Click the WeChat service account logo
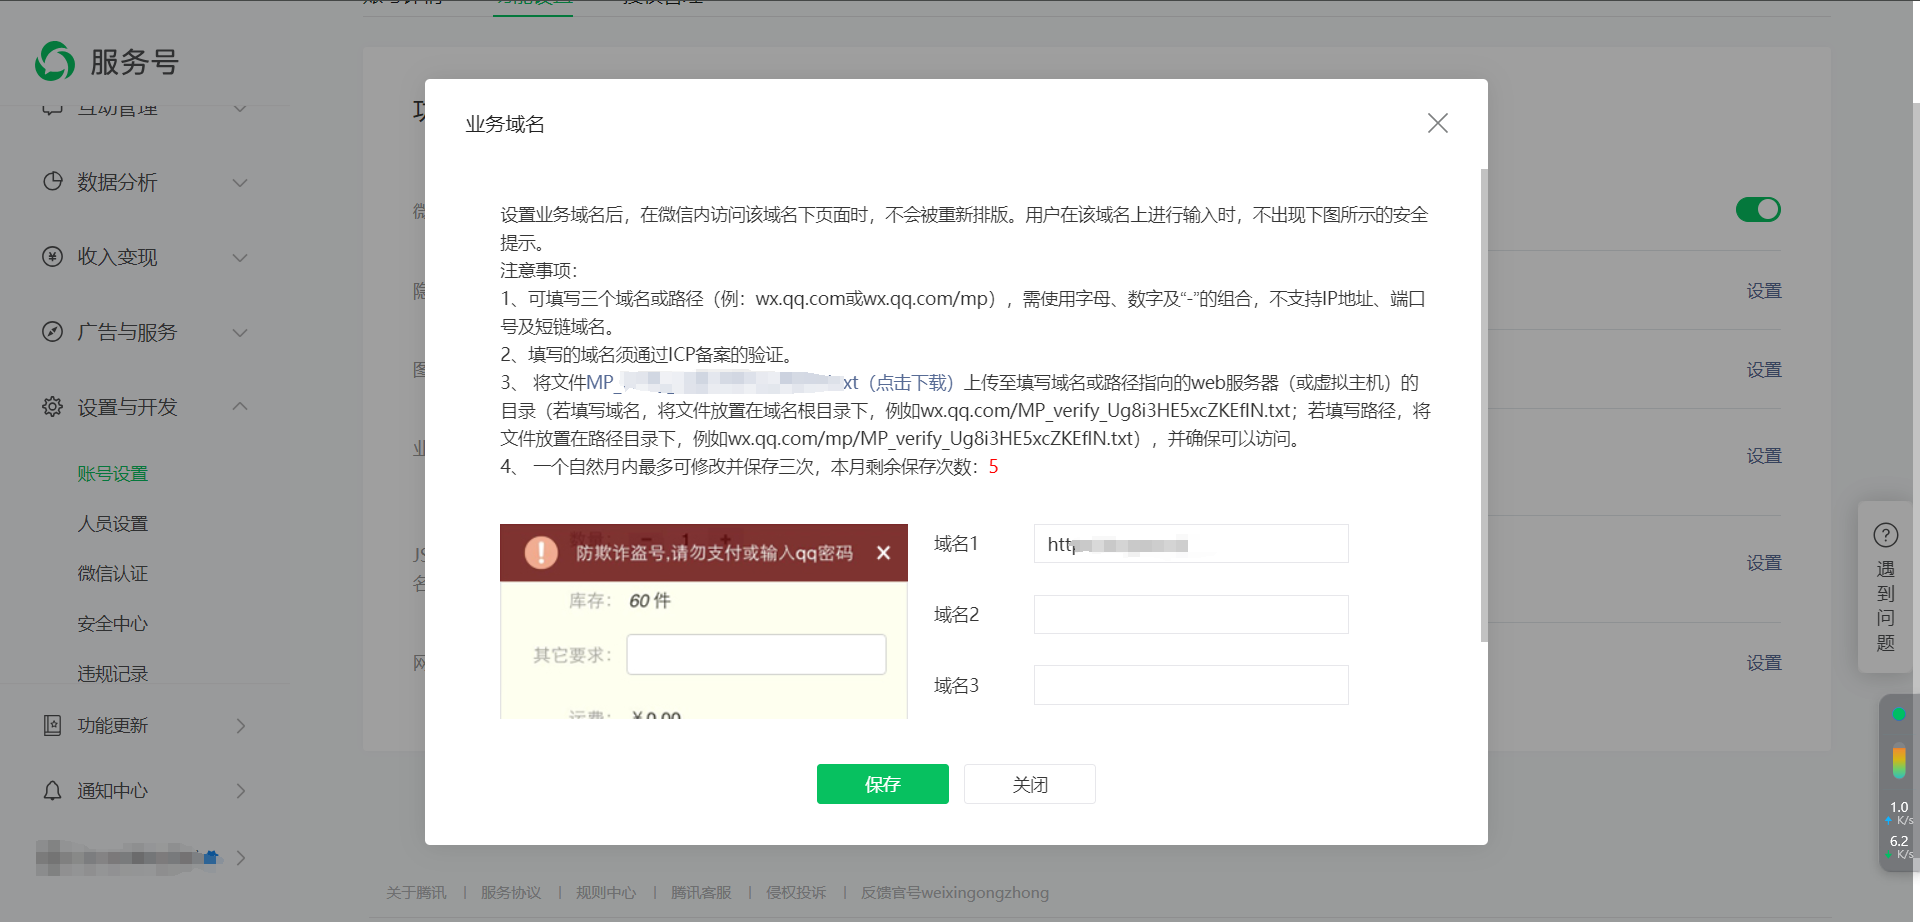The height and width of the screenshot is (922, 1920). pyautogui.click(x=55, y=62)
